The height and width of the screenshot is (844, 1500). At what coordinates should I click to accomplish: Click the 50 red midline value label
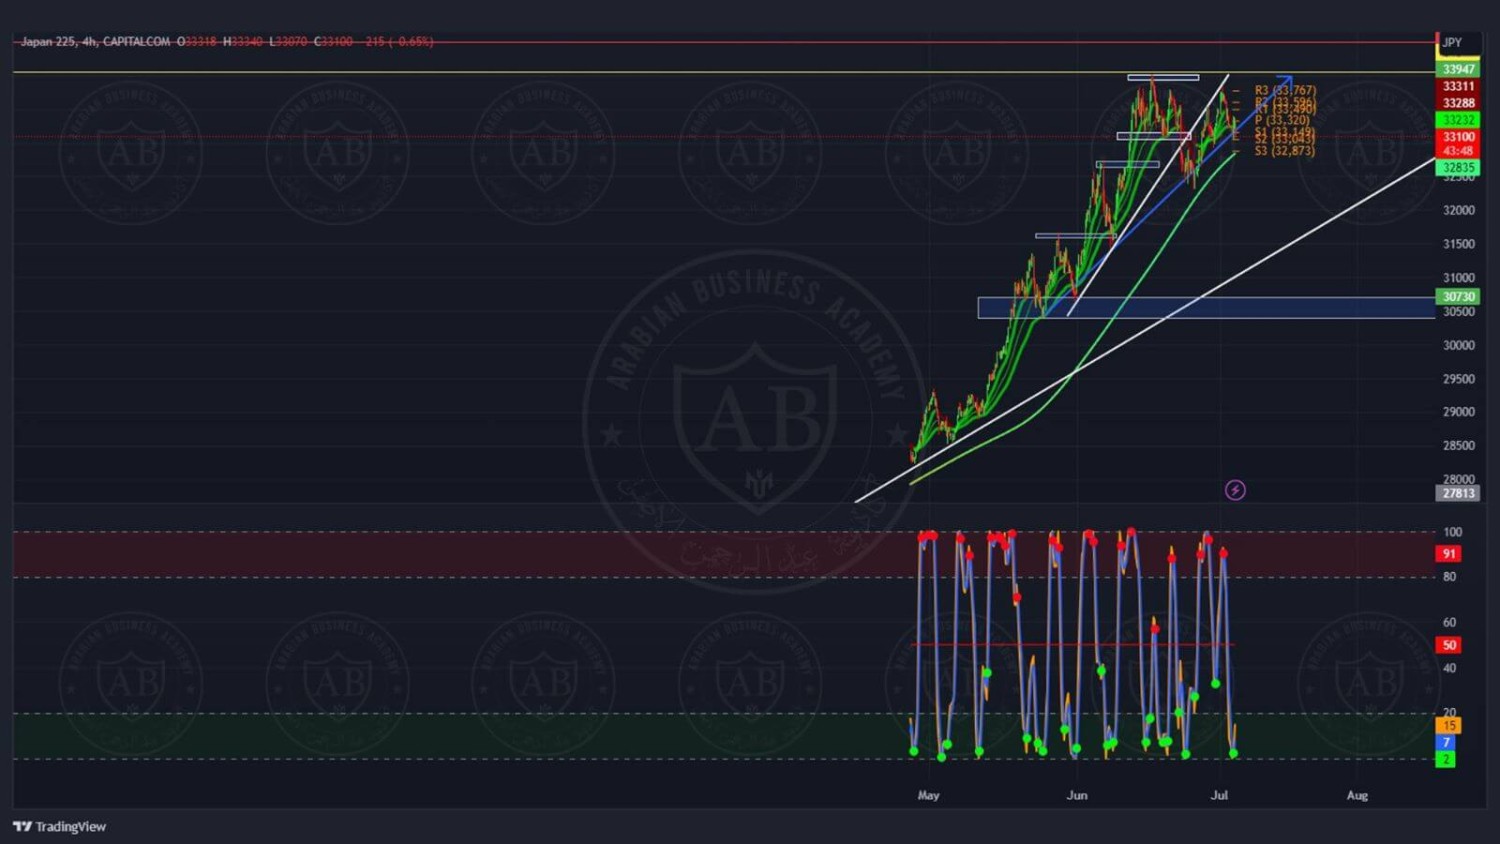click(x=1448, y=645)
